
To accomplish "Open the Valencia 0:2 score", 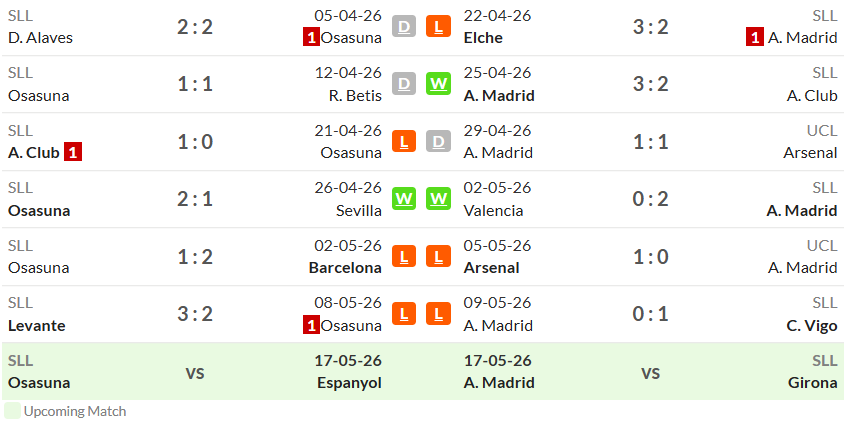I will coord(651,199).
